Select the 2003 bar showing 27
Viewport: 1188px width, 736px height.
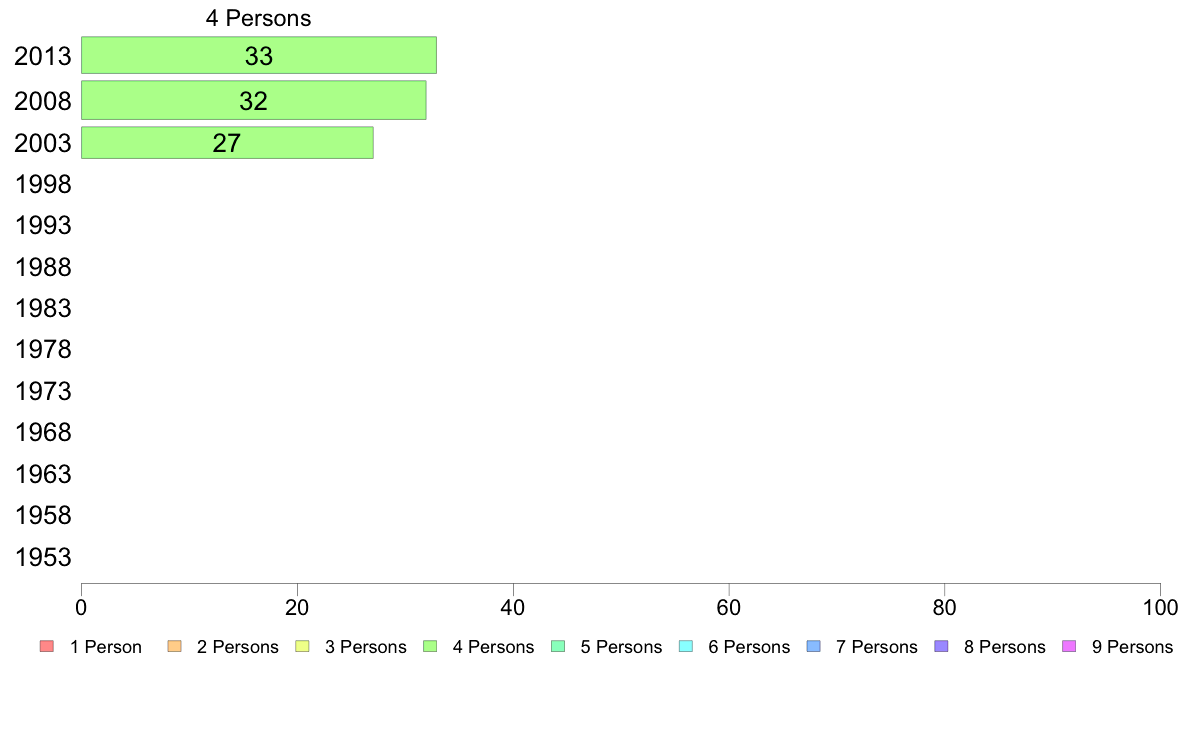[227, 143]
